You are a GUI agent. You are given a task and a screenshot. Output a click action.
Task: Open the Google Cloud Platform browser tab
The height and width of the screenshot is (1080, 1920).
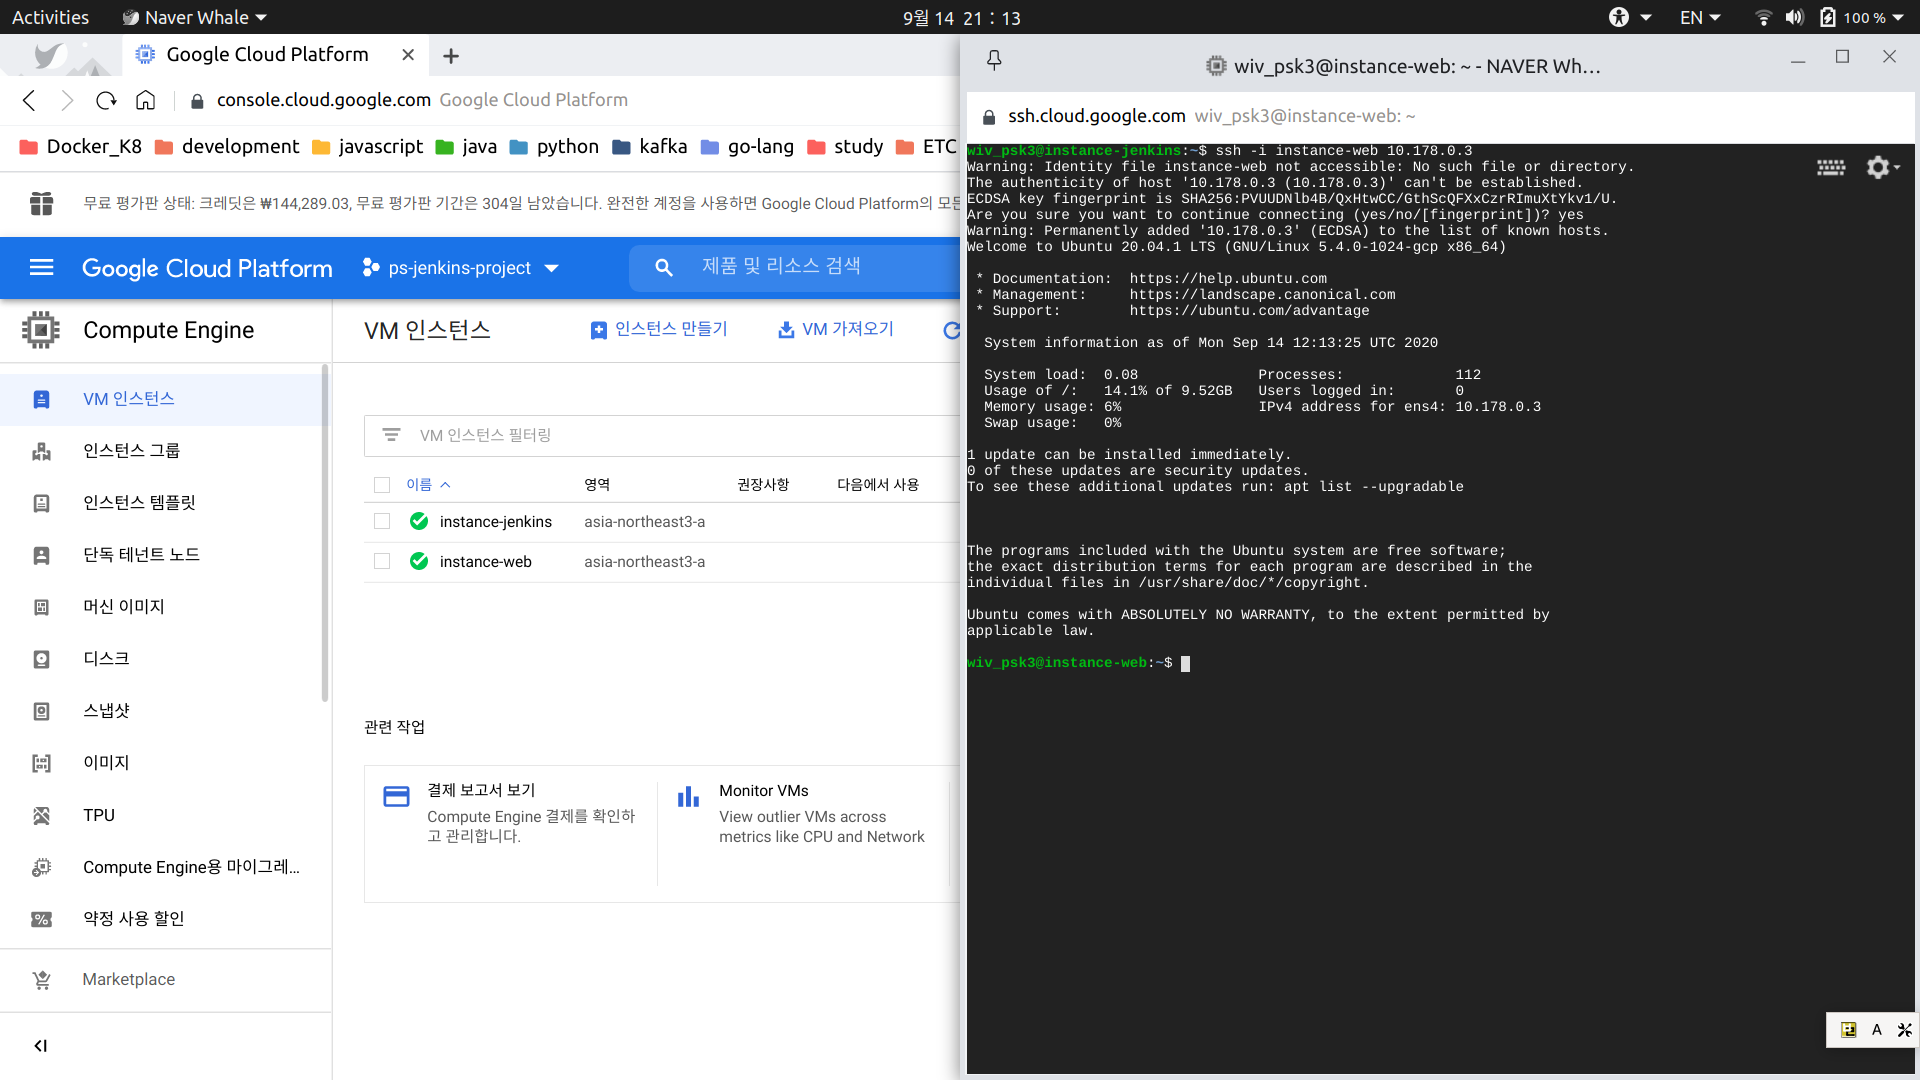click(x=267, y=55)
